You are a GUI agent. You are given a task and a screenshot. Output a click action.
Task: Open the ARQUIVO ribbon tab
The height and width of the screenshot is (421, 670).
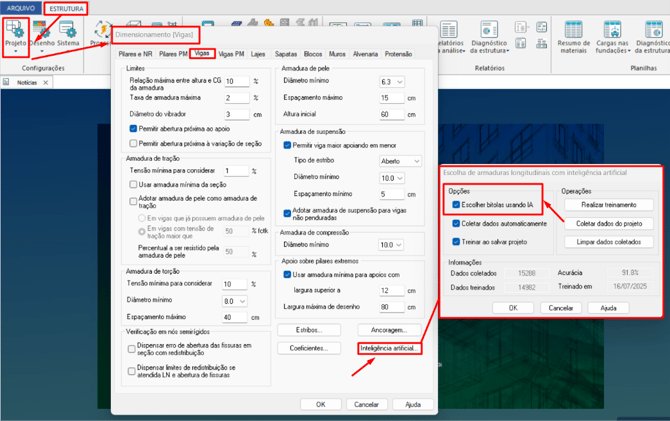pos(21,8)
